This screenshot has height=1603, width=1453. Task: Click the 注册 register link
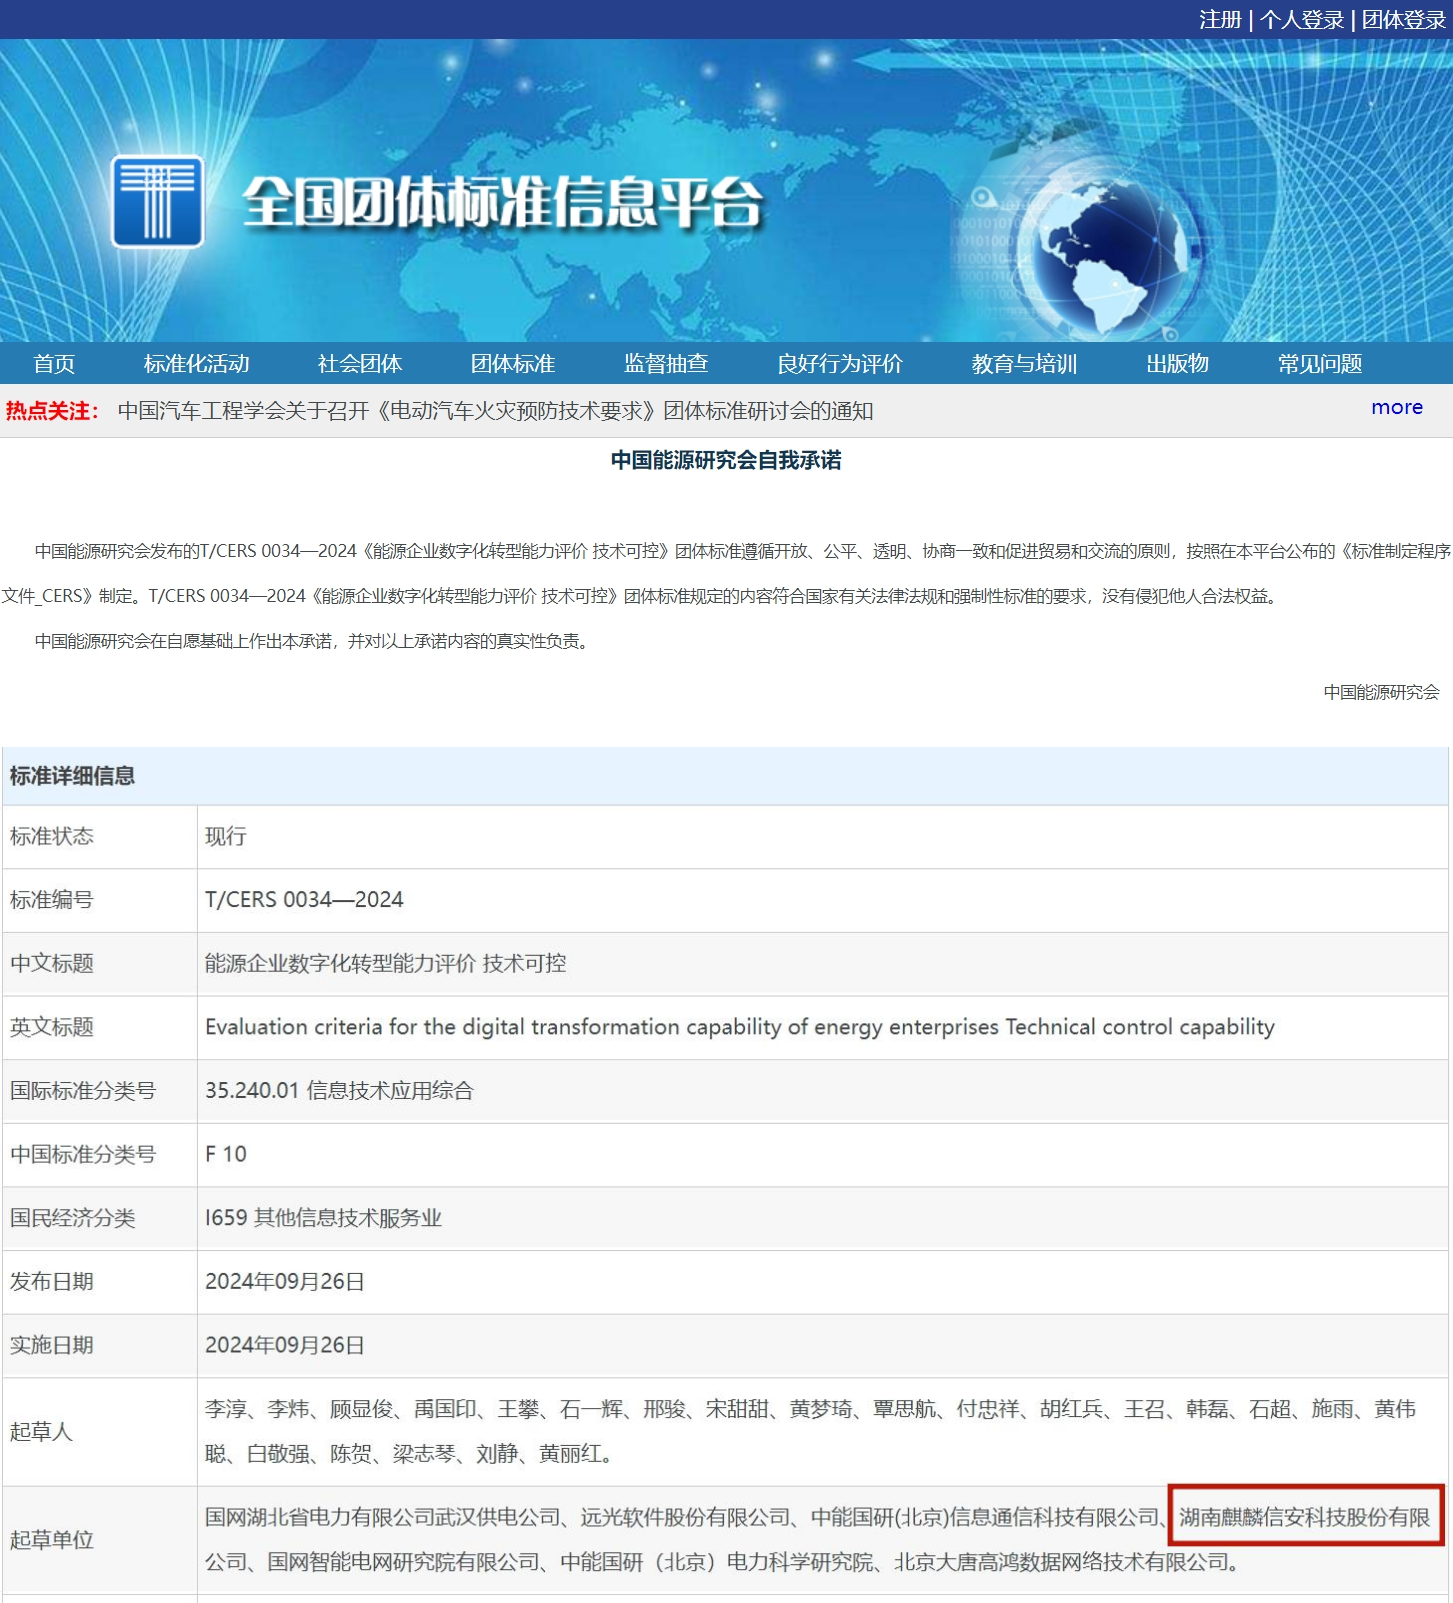[x=1219, y=20]
